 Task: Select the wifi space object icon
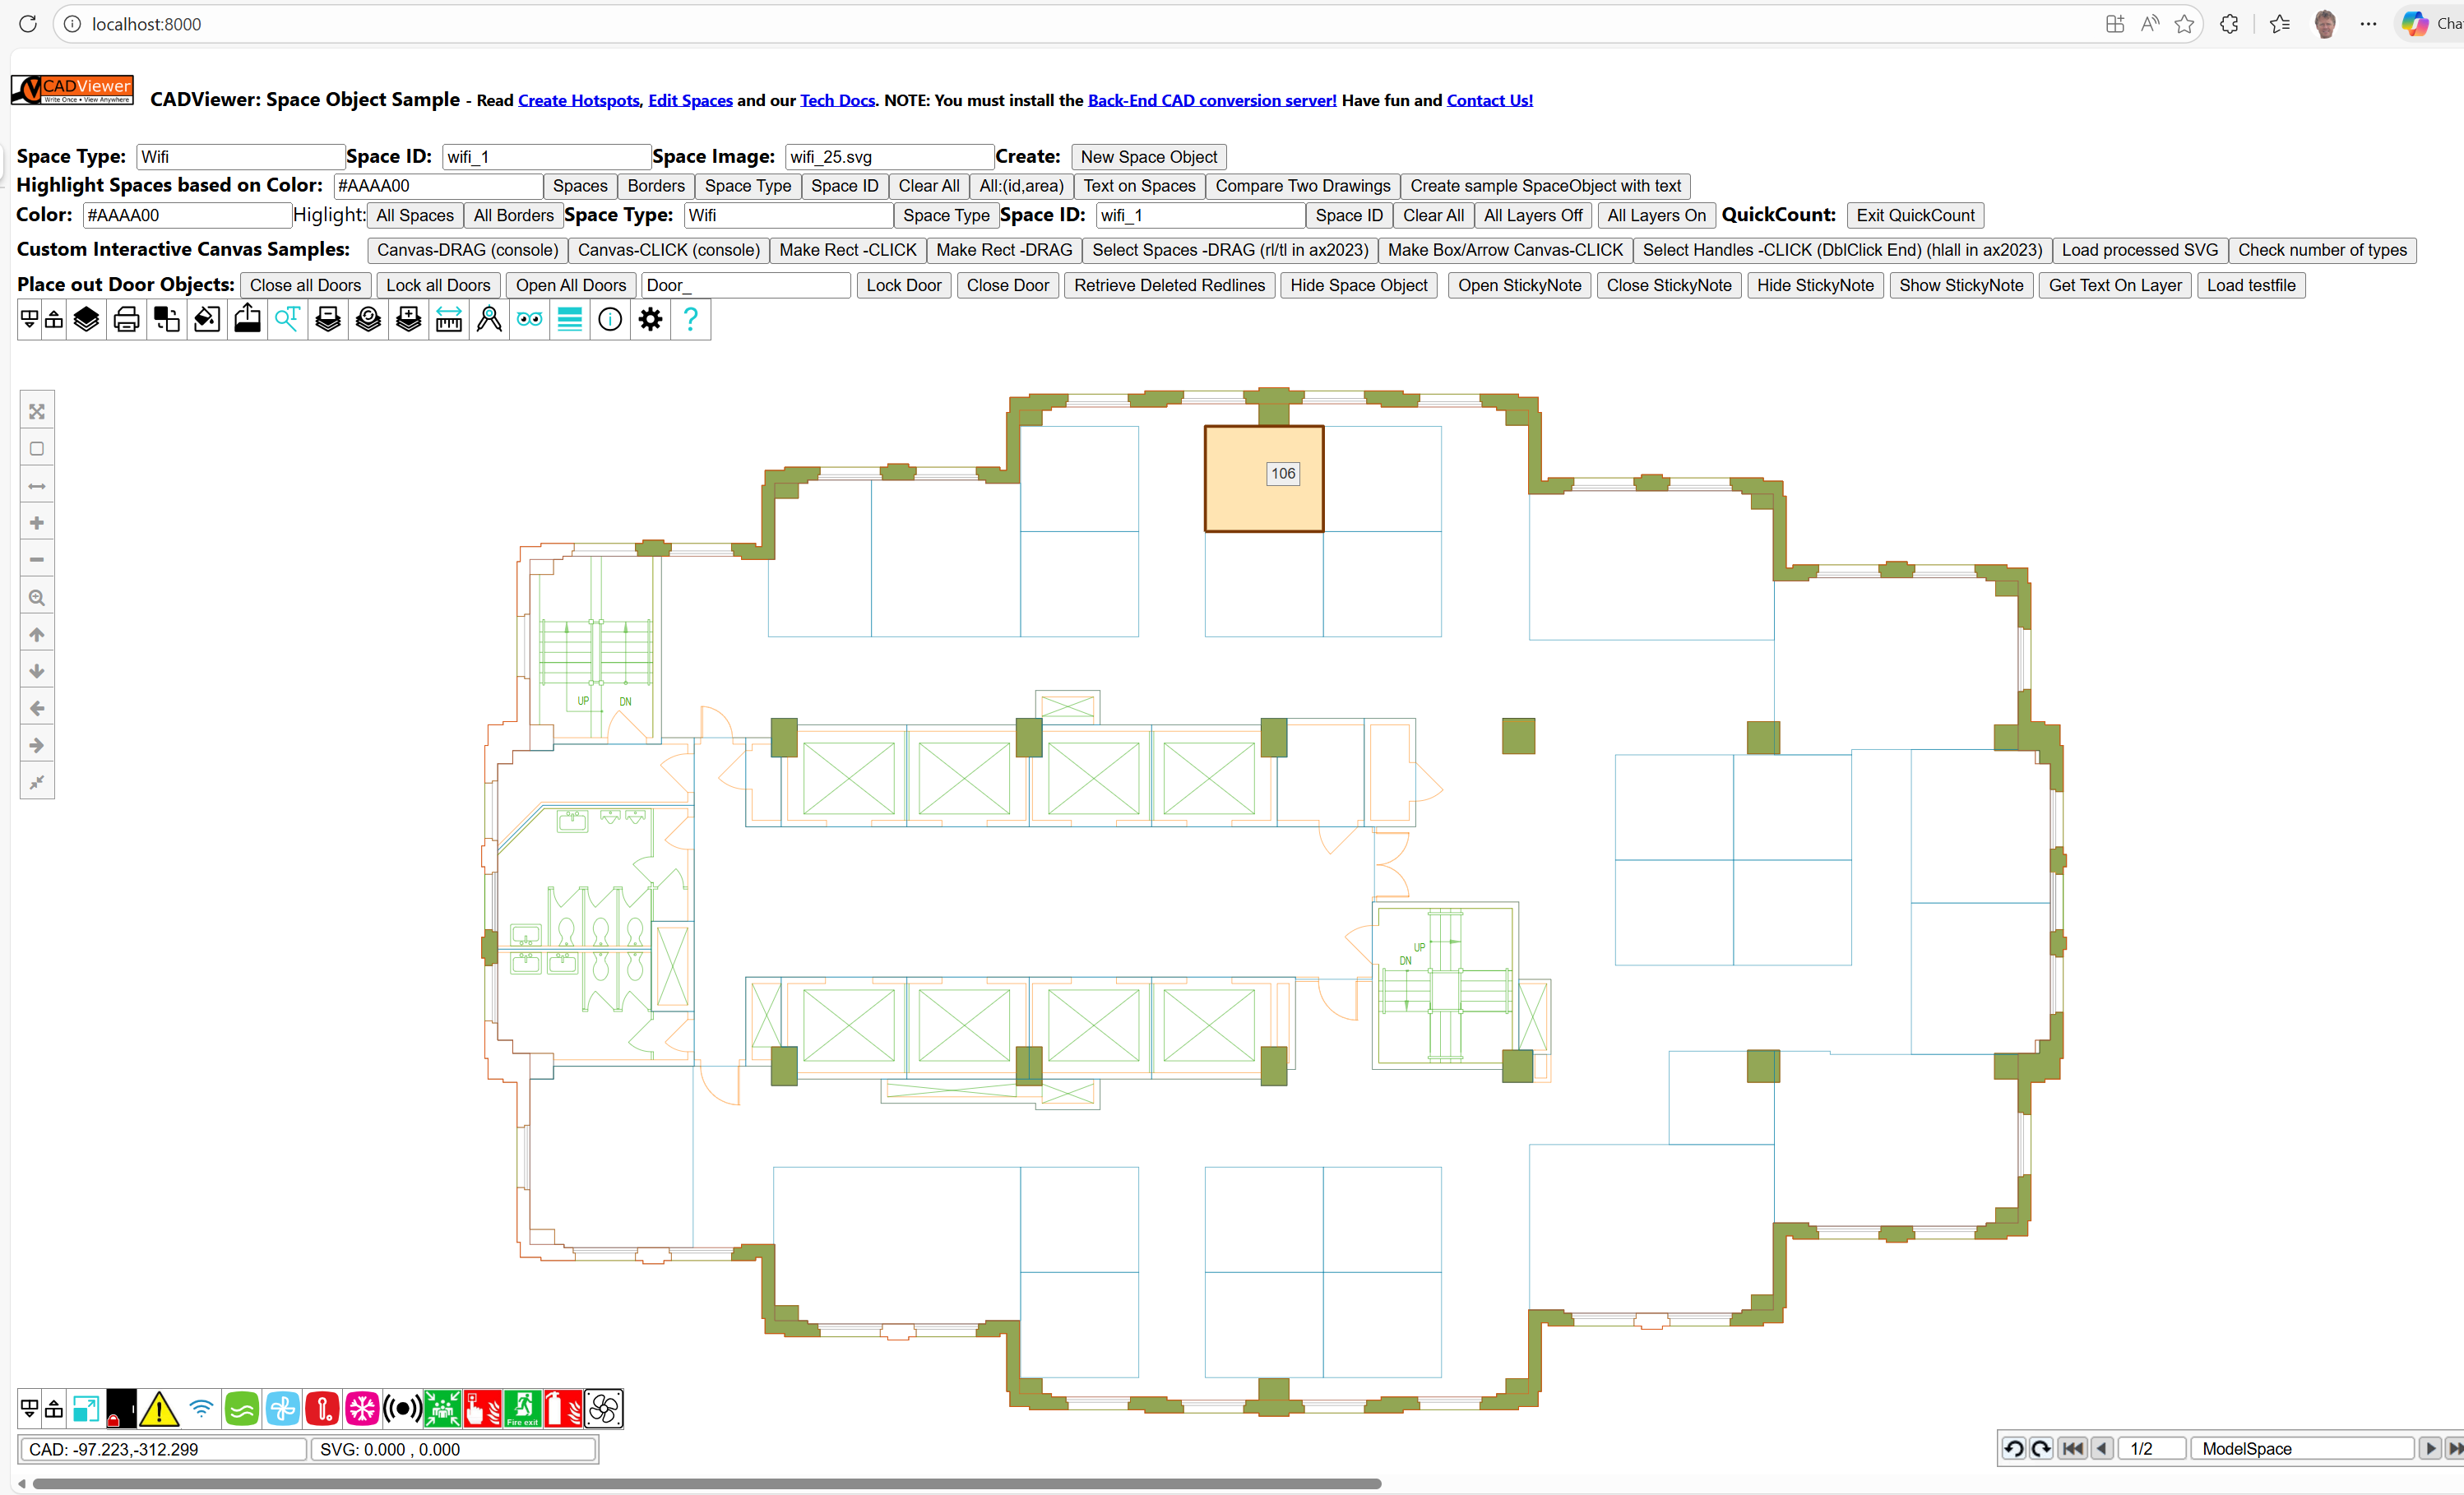201,1409
